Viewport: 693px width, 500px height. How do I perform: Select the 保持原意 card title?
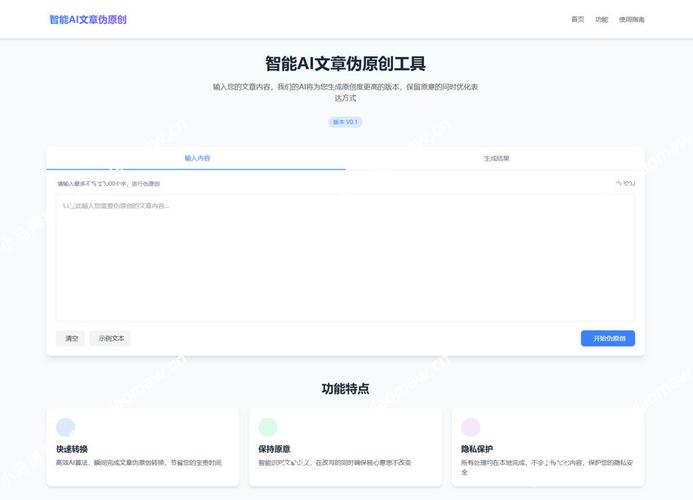click(274, 449)
